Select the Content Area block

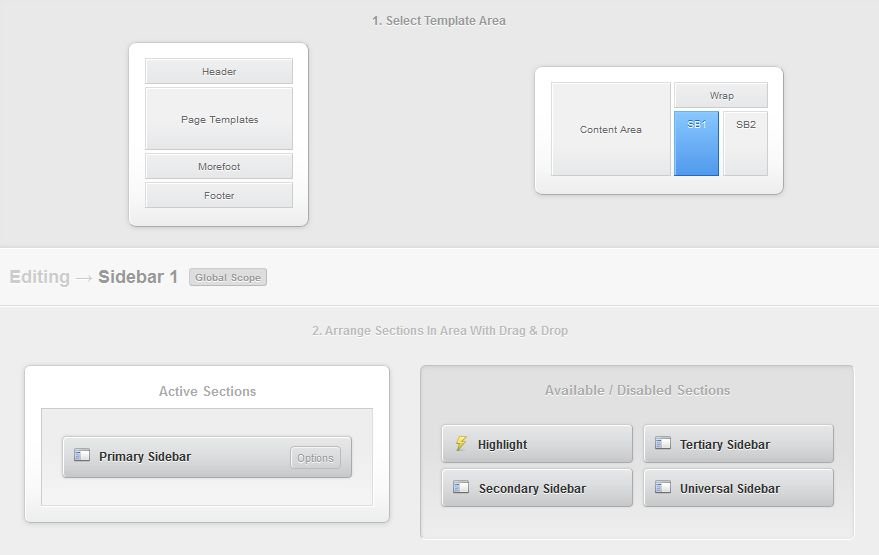click(x=611, y=130)
